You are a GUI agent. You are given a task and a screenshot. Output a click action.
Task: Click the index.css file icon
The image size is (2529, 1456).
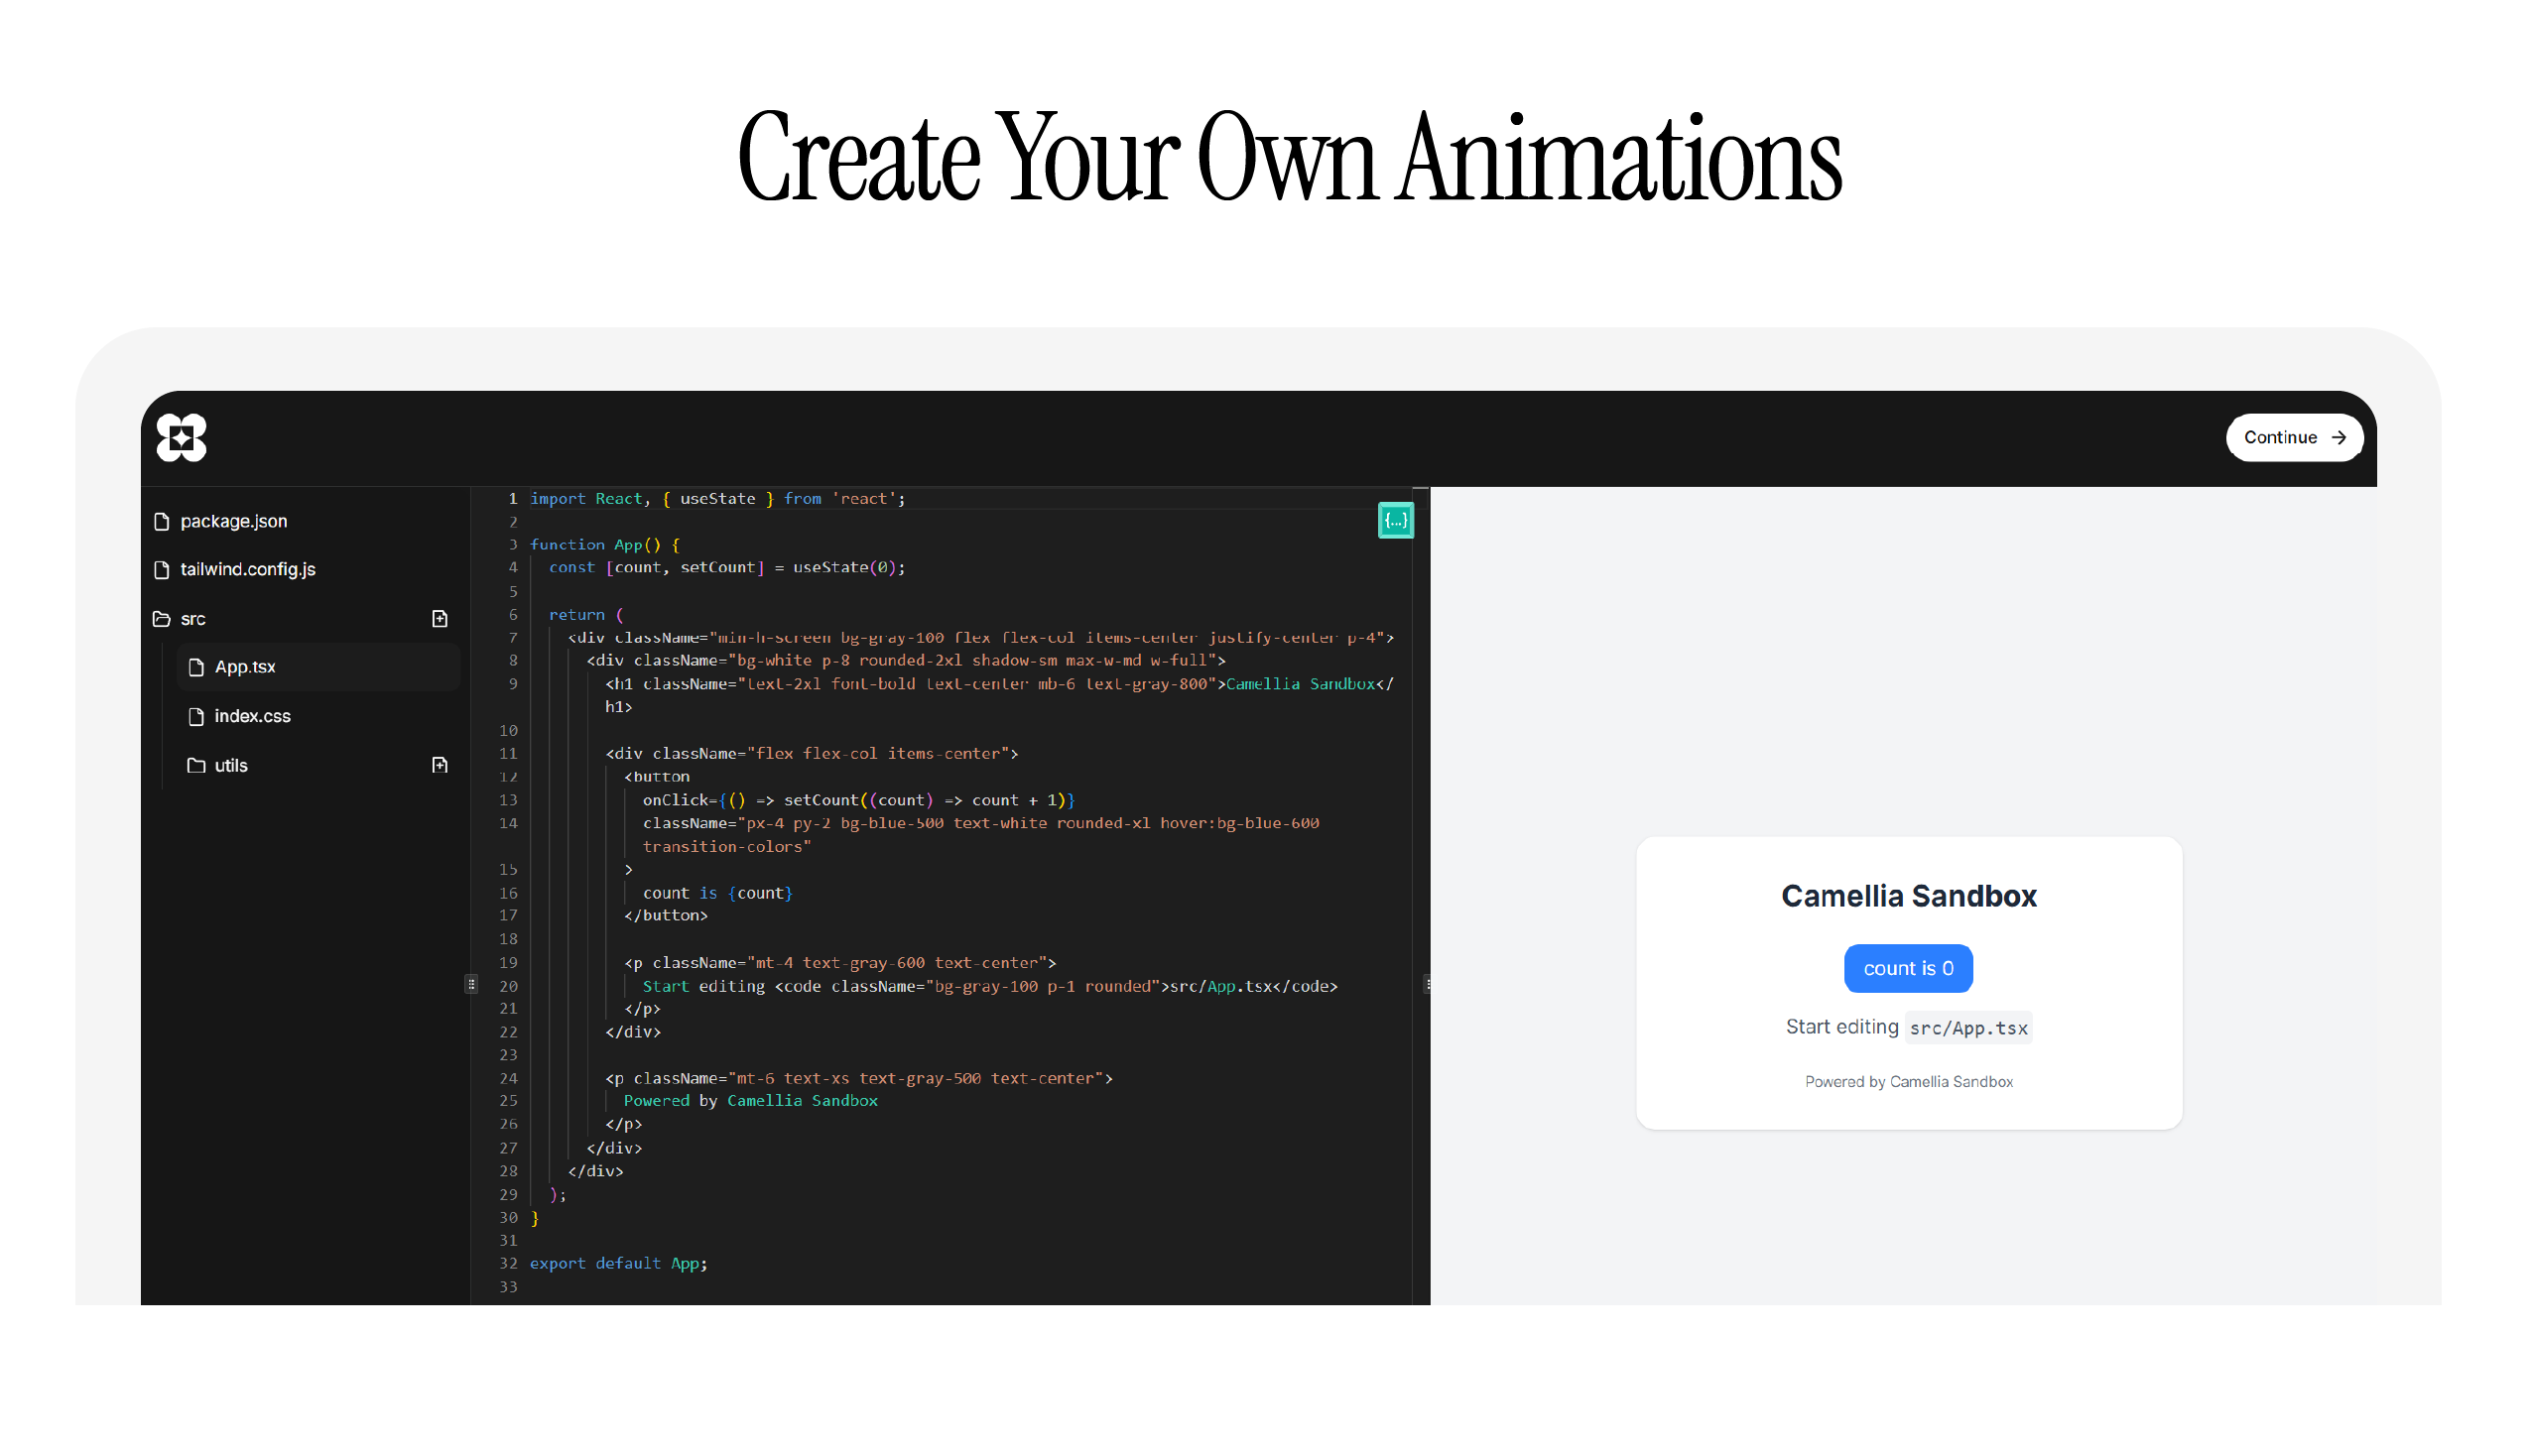pos(196,717)
